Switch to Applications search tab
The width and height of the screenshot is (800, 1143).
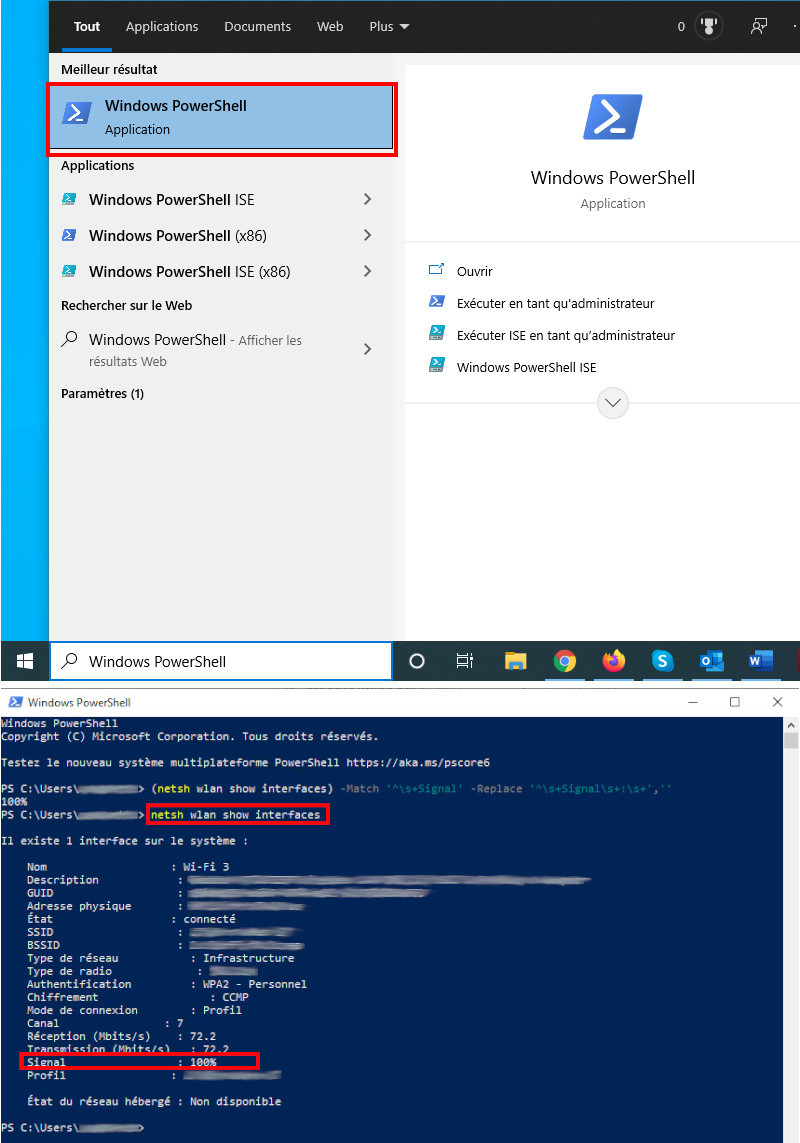point(162,26)
